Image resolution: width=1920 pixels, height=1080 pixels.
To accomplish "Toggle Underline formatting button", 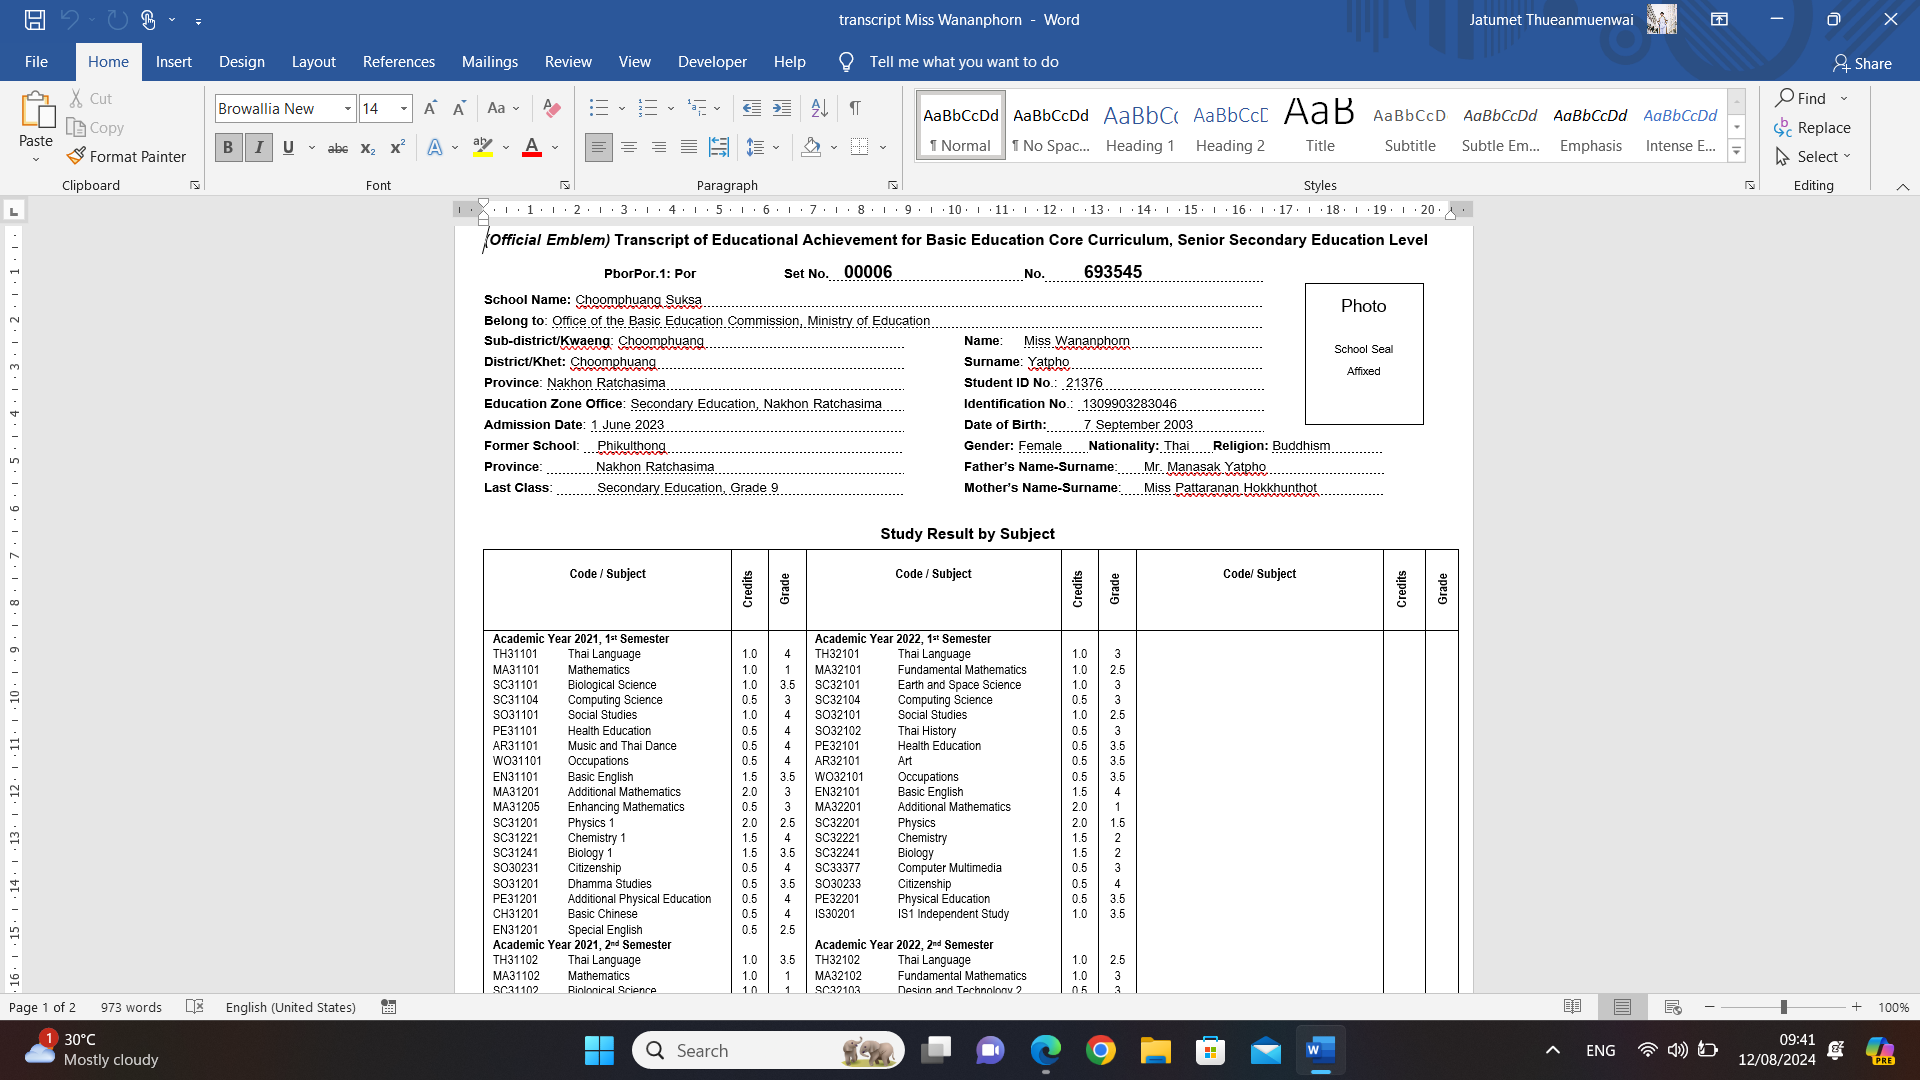I will coord(288,148).
